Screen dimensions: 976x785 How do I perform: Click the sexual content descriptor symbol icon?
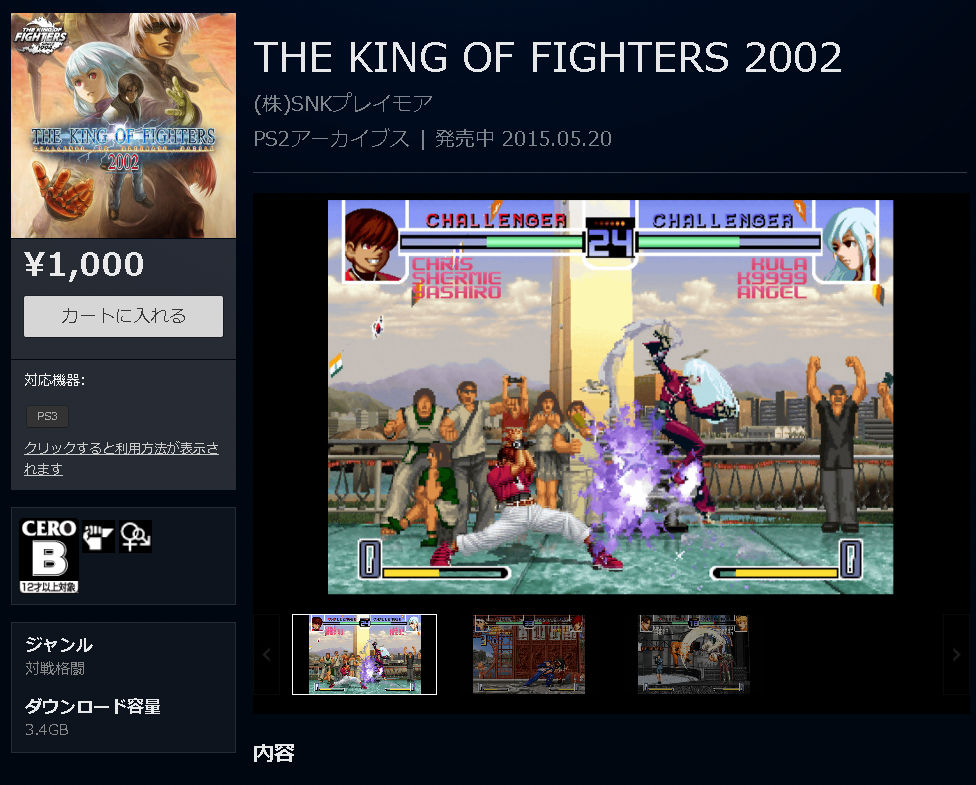tap(136, 536)
